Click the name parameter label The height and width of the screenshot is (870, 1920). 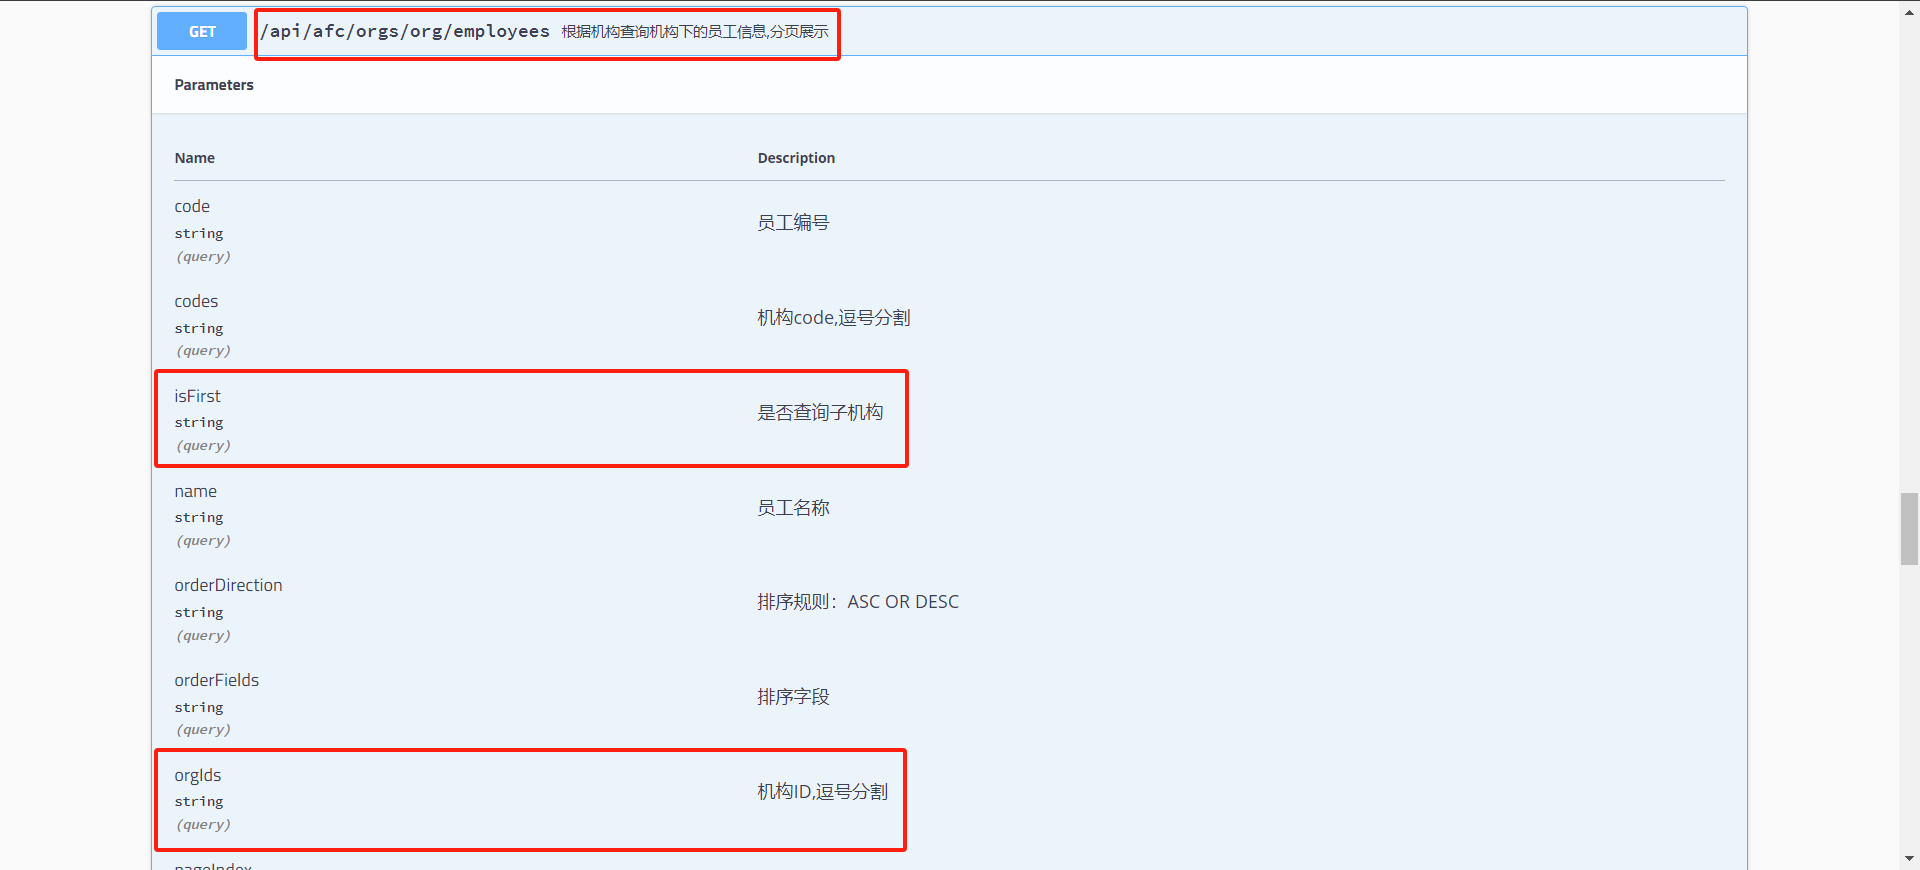click(196, 491)
